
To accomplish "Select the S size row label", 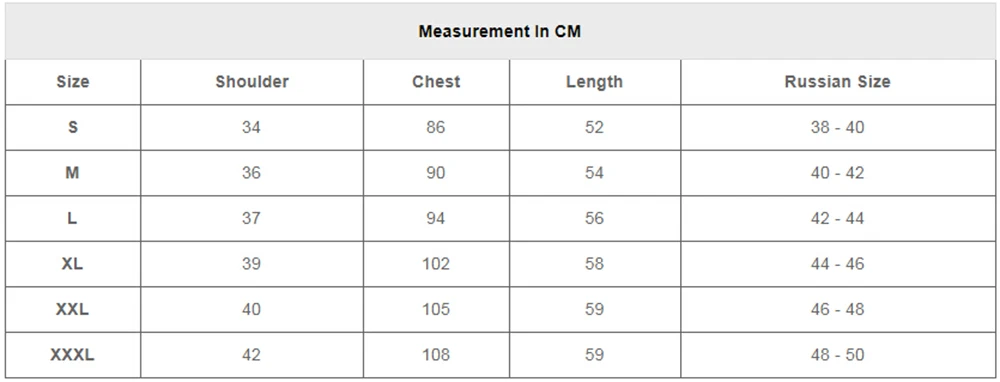I will pos(73,128).
